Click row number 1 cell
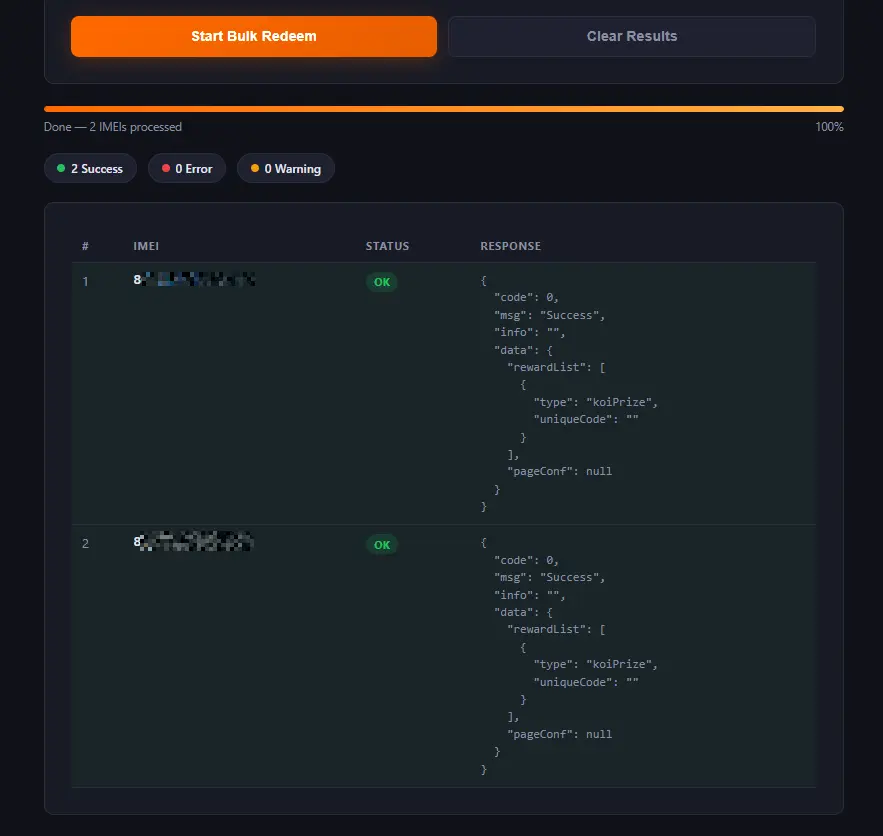Viewport: 883px width, 836px height. [x=85, y=281]
